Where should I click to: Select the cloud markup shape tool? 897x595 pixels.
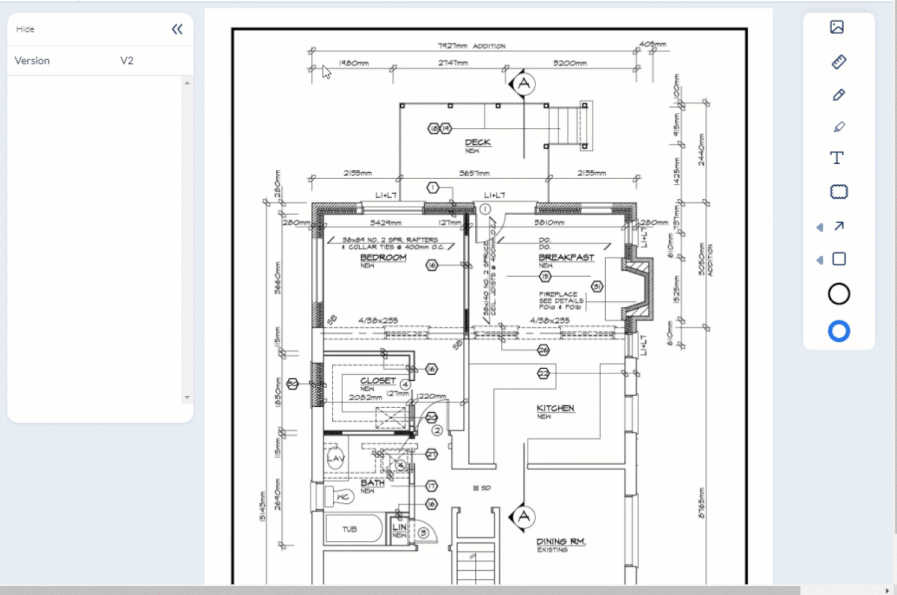pyautogui.click(x=839, y=192)
